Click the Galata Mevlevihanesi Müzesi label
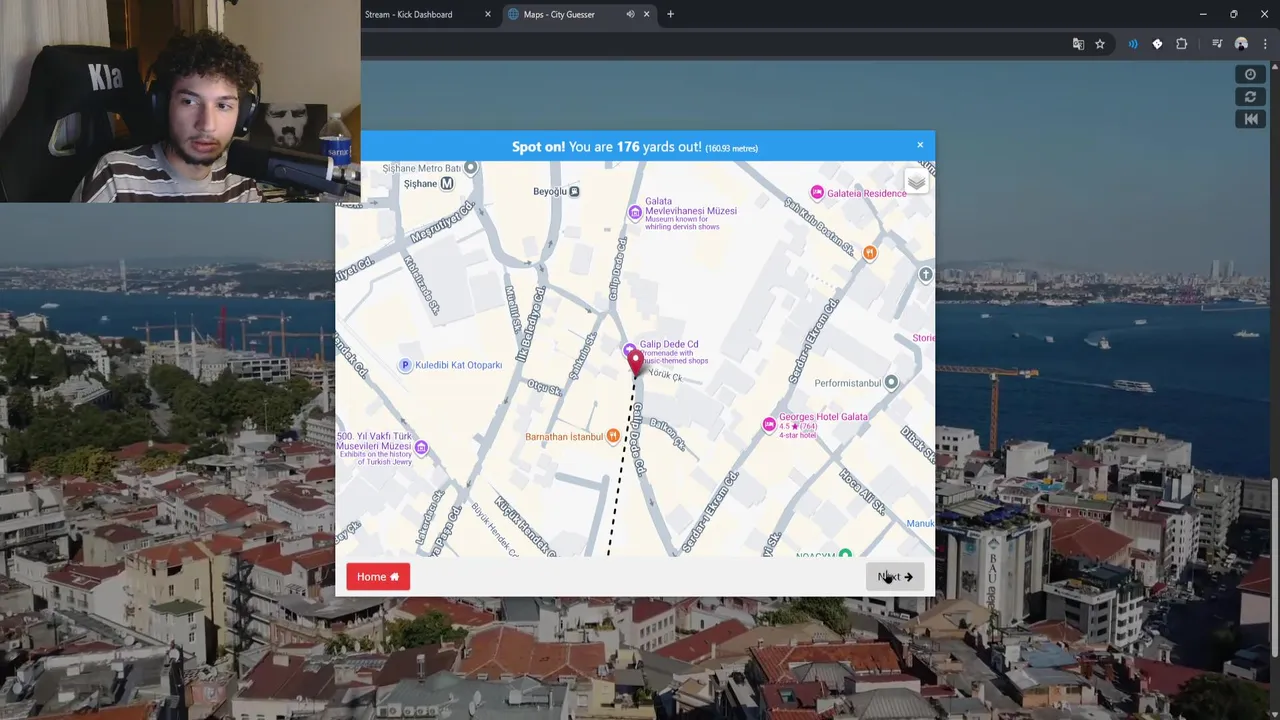The width and height of the screenshot is (1280, 720). pyautogui.click(x=691, y=206)
